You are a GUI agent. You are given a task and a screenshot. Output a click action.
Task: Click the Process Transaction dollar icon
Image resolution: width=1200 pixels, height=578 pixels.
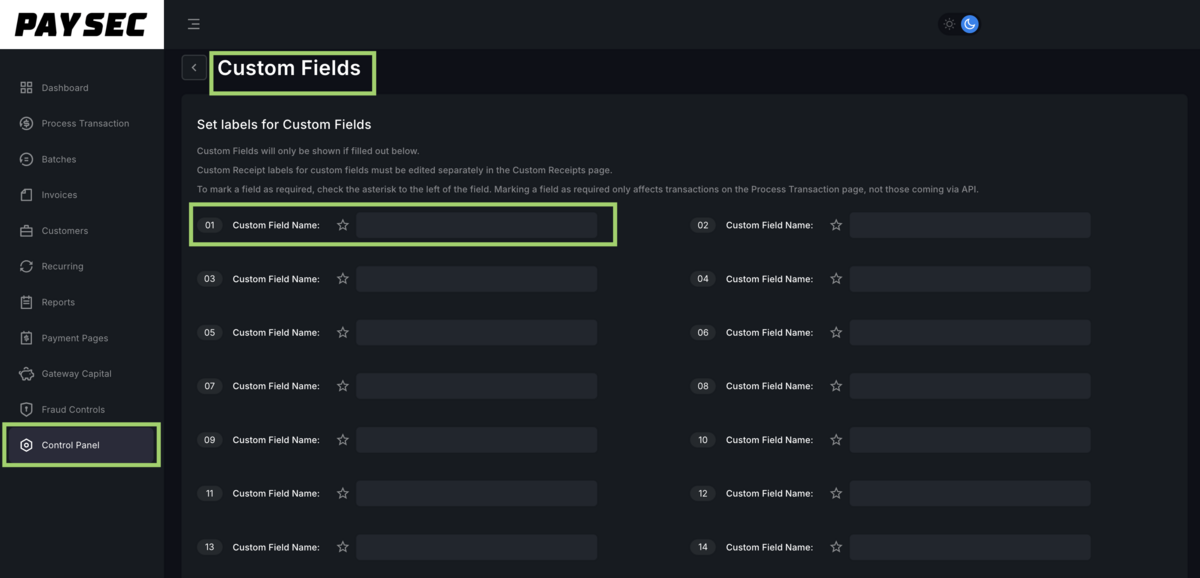click(x=26, y=124)
